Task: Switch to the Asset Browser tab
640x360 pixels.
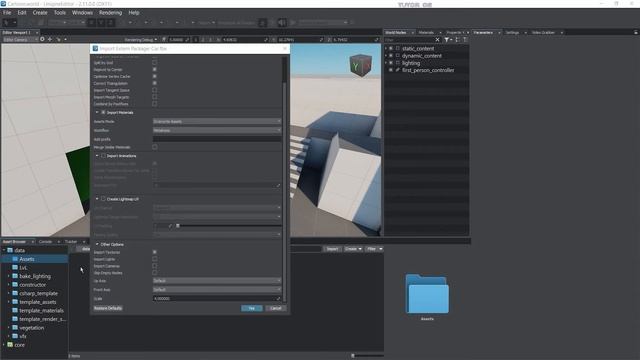Action: 14,242
